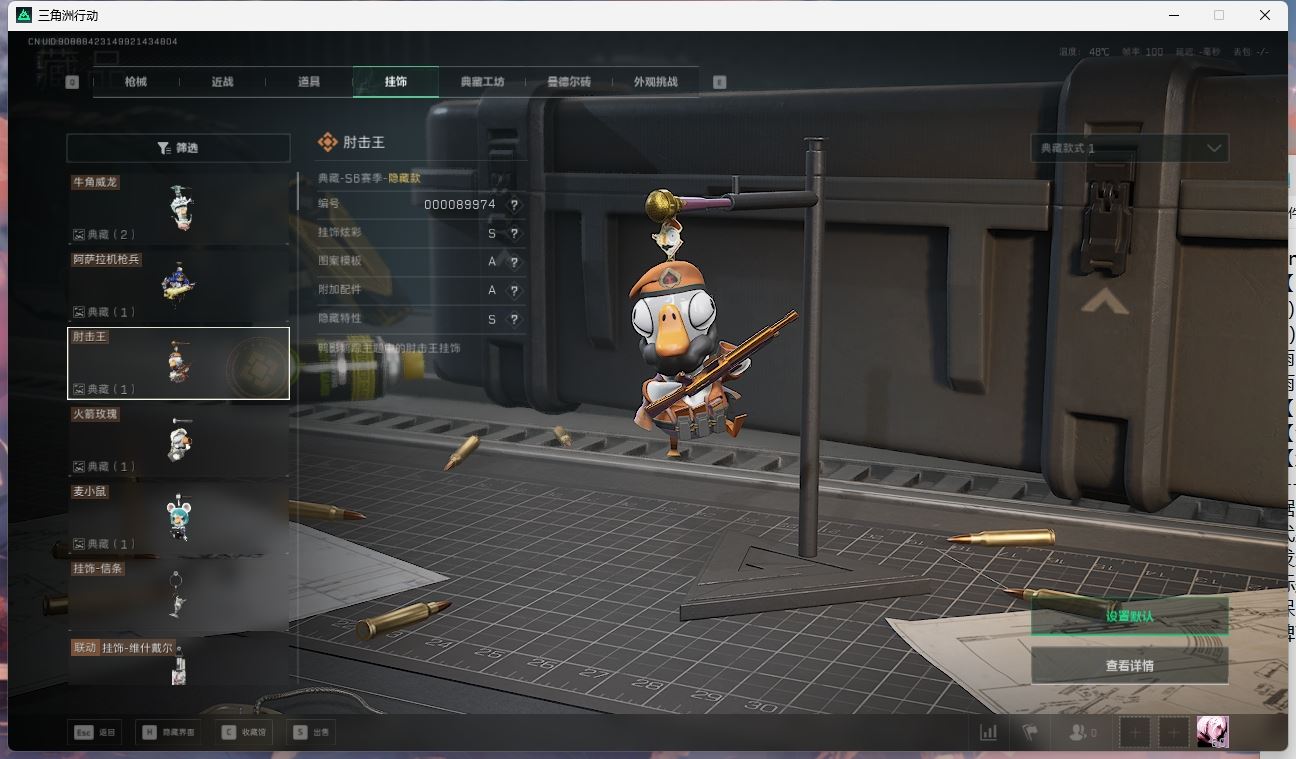The height and width of the screenshot is (759, 1296).
Task: Click the 设置默认 button
Action: point(1129,616)
